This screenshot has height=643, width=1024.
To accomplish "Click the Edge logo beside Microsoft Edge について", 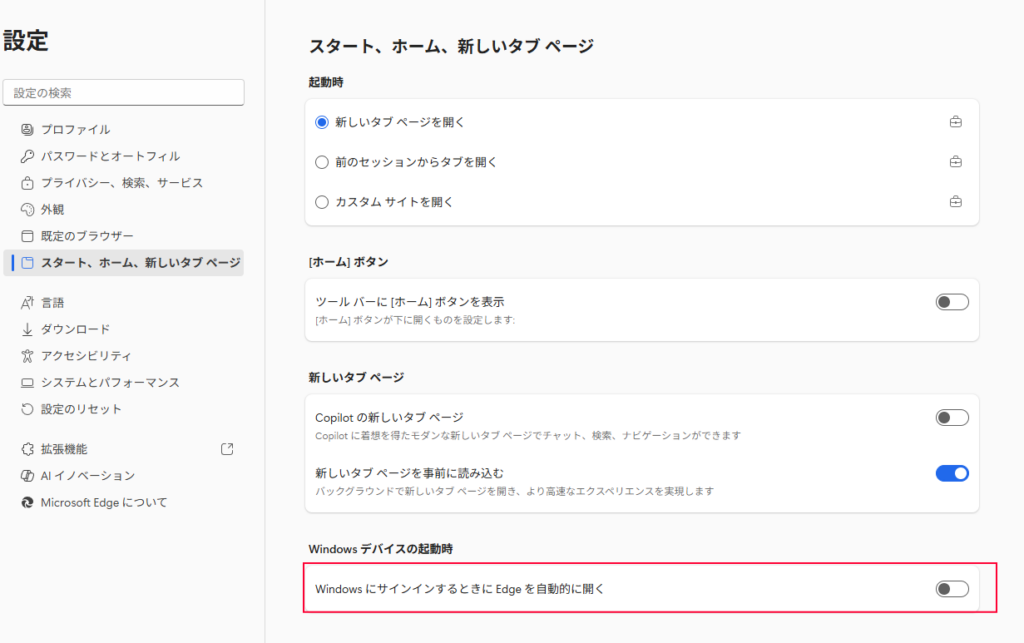I will [27, 503].
